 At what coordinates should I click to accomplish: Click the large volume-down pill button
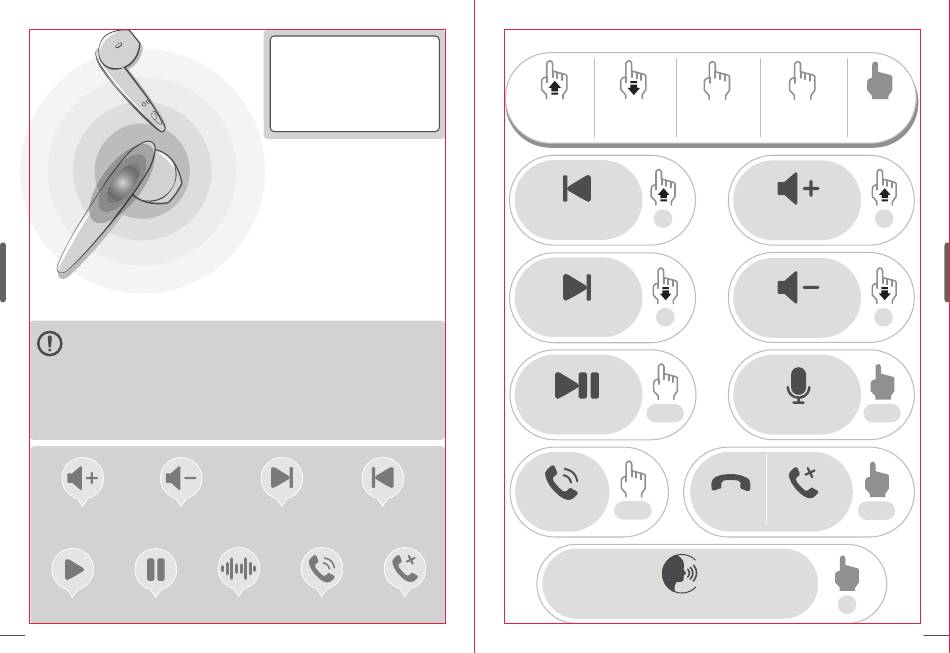click(x=797, y=297)
